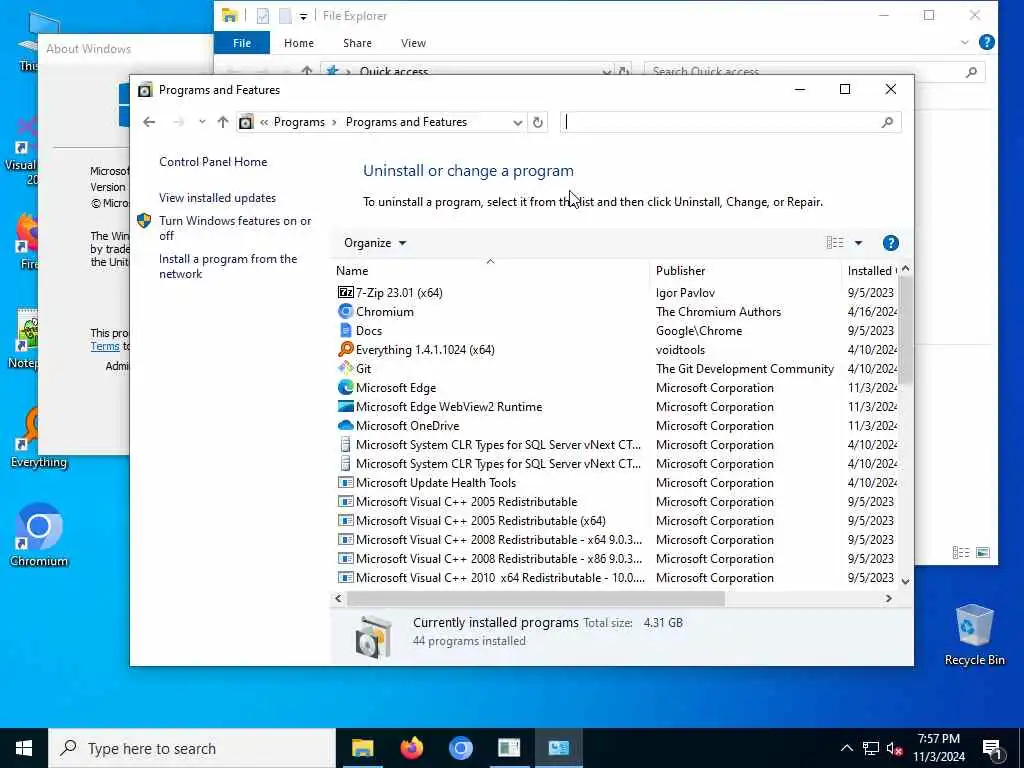
Task: Click the help icon in Programs and Features
Action: [890, 243]
